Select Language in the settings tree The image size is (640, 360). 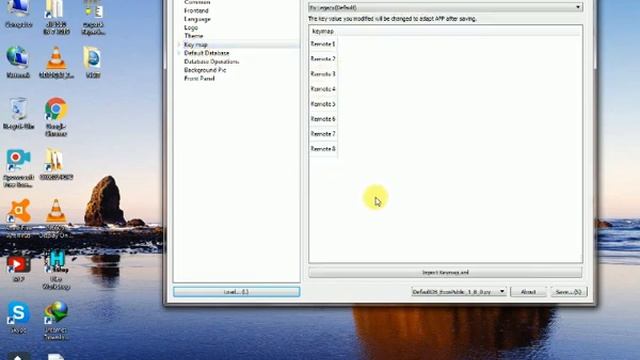[x=197, y=19]
